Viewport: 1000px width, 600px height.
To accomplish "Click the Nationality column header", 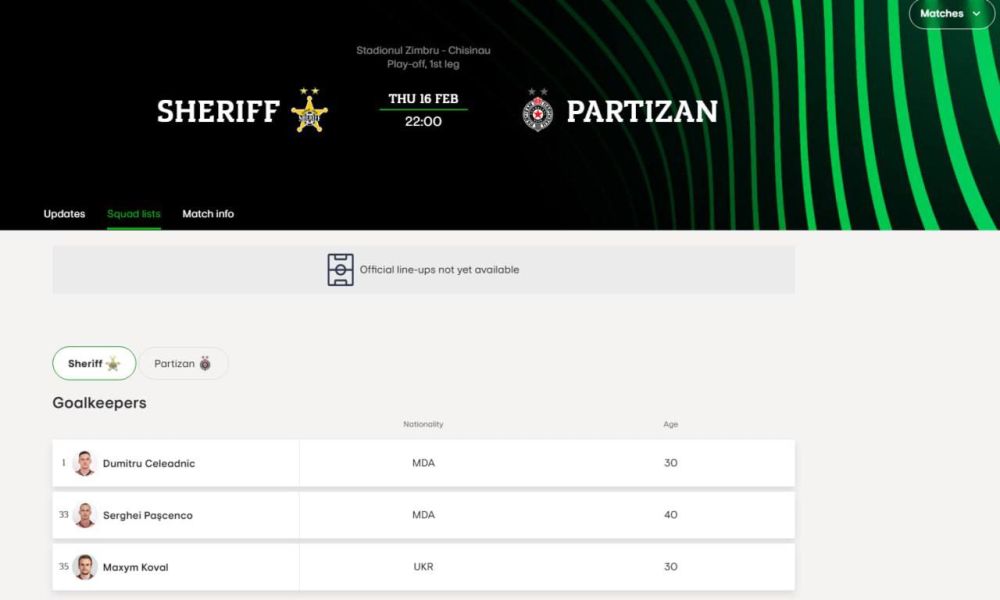I will pyautogui.click(x=423, y=425).
